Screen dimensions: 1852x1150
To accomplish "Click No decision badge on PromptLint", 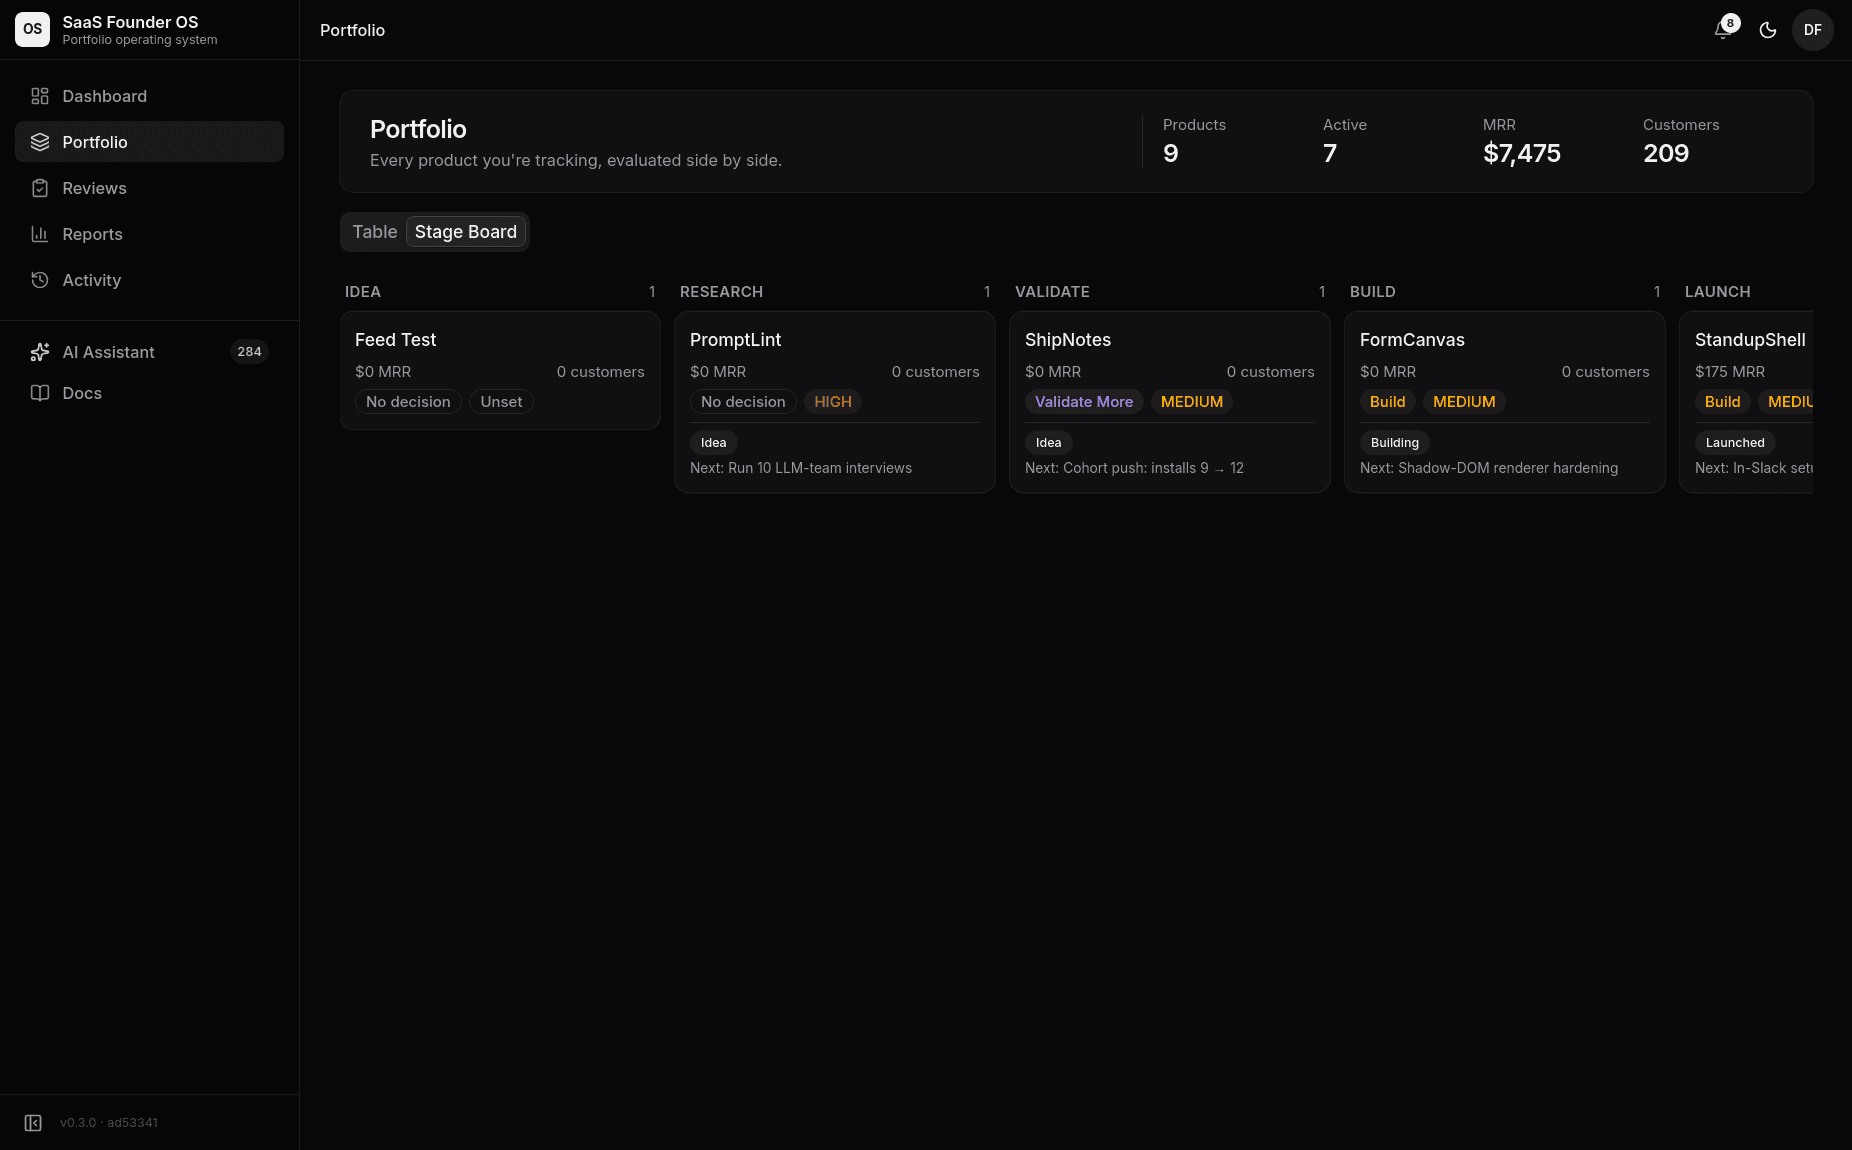I will click(x=743, y=402).
